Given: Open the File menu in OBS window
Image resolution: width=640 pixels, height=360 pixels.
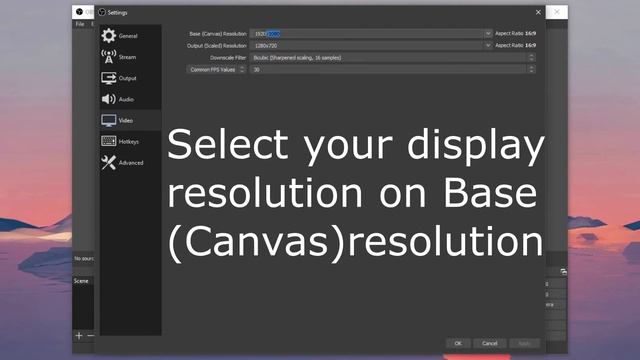Looking at the screenshot, I should [x=80, y=24].
